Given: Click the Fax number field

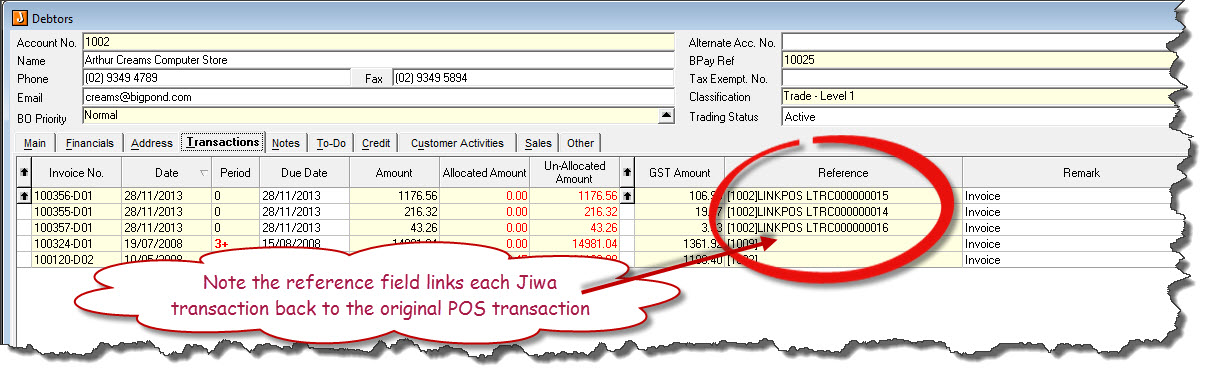Looking at the screenshot, I should click(x=533, y=78).
